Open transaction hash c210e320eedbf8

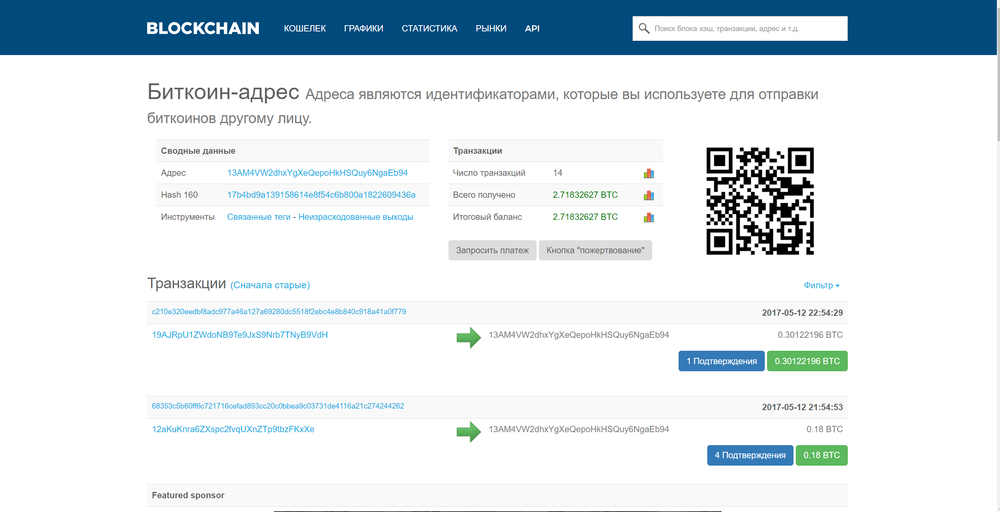pos(279,312)
